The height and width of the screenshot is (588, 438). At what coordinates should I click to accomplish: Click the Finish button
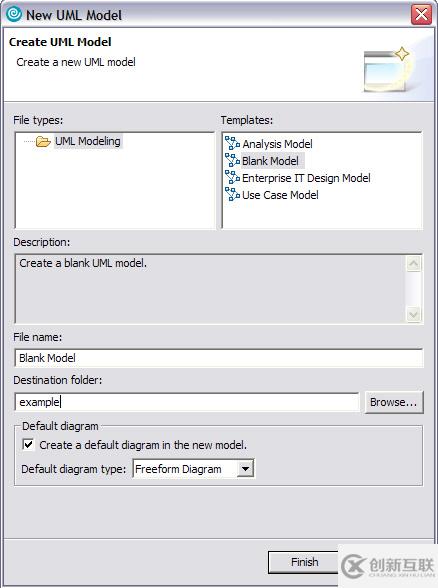point(304,562)
